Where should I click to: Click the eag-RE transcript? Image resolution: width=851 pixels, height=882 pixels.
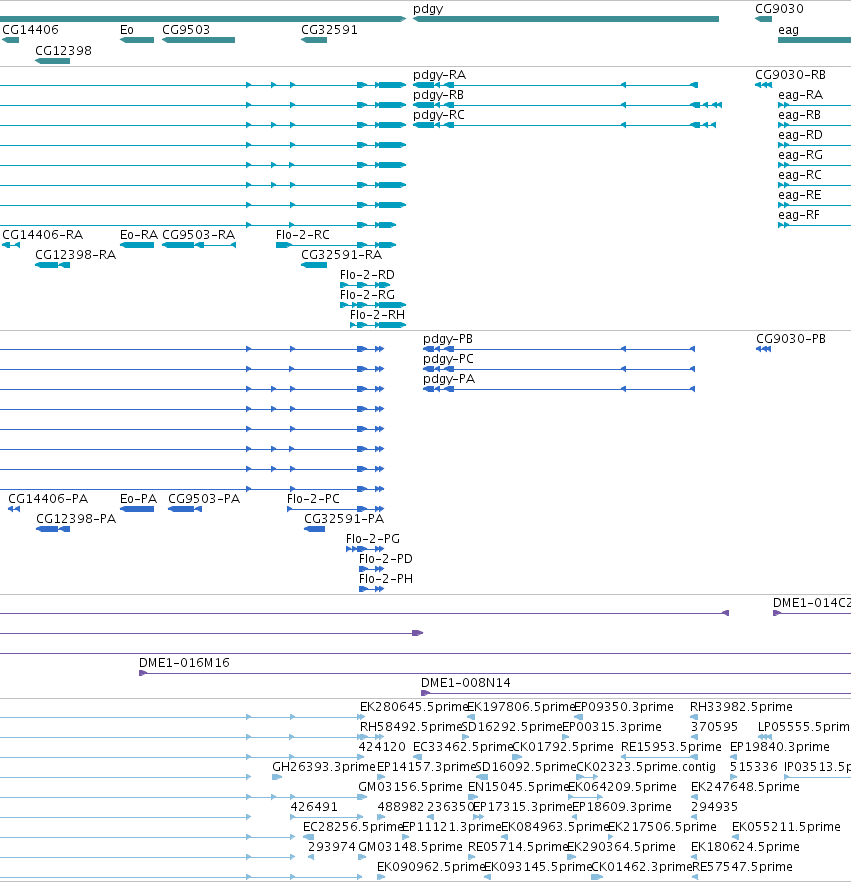point(814,205)
